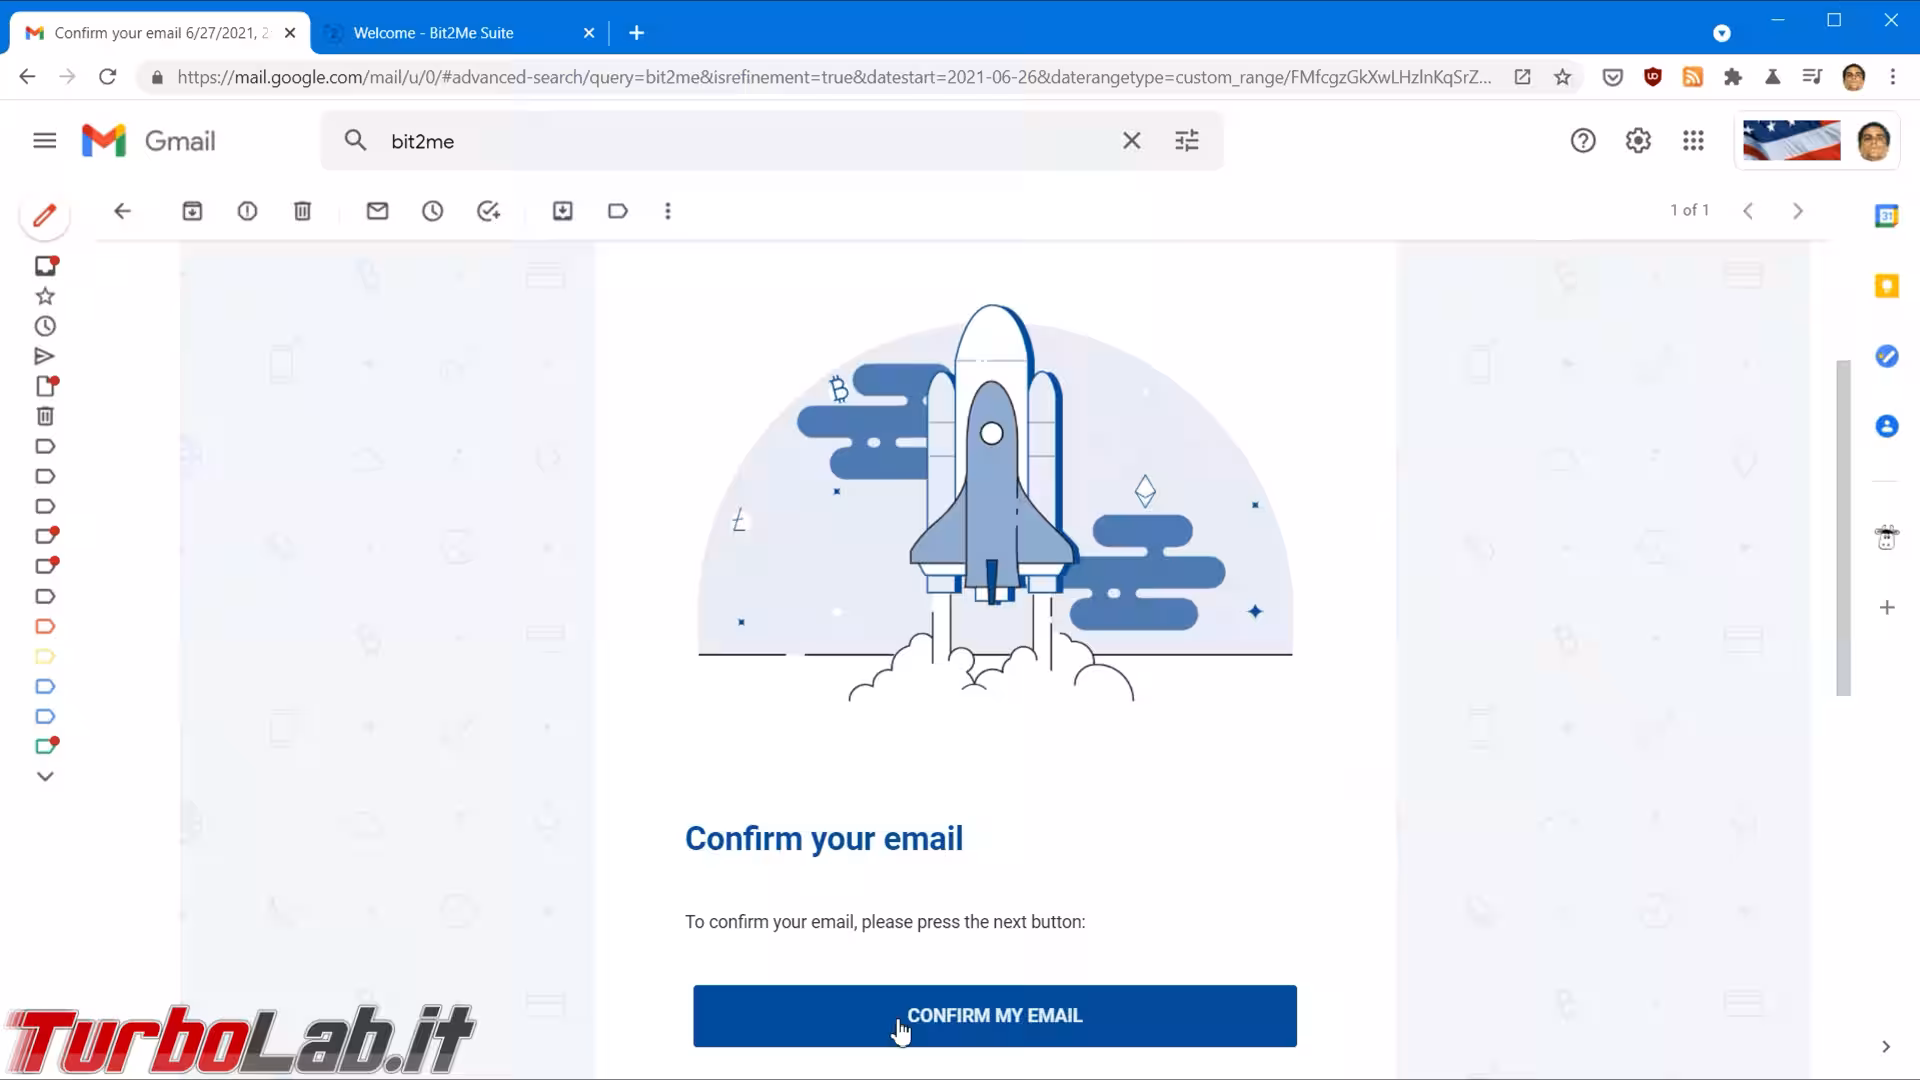This screenshot has height=1080, width=1920.
Task: Toggle the main menu hamburger icon
Action: [x=44, y=141]
